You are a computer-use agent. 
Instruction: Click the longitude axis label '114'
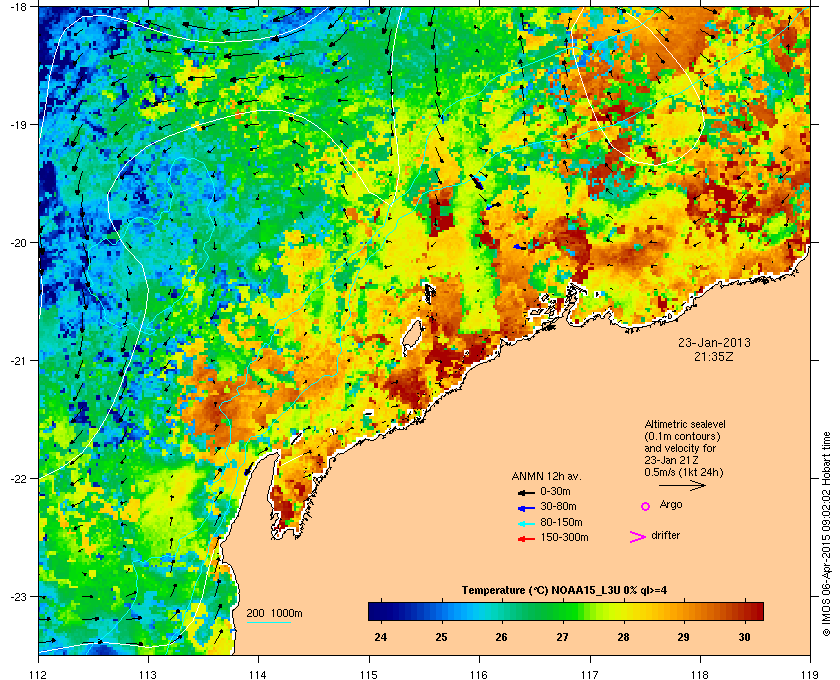click(x=258, y=675)
